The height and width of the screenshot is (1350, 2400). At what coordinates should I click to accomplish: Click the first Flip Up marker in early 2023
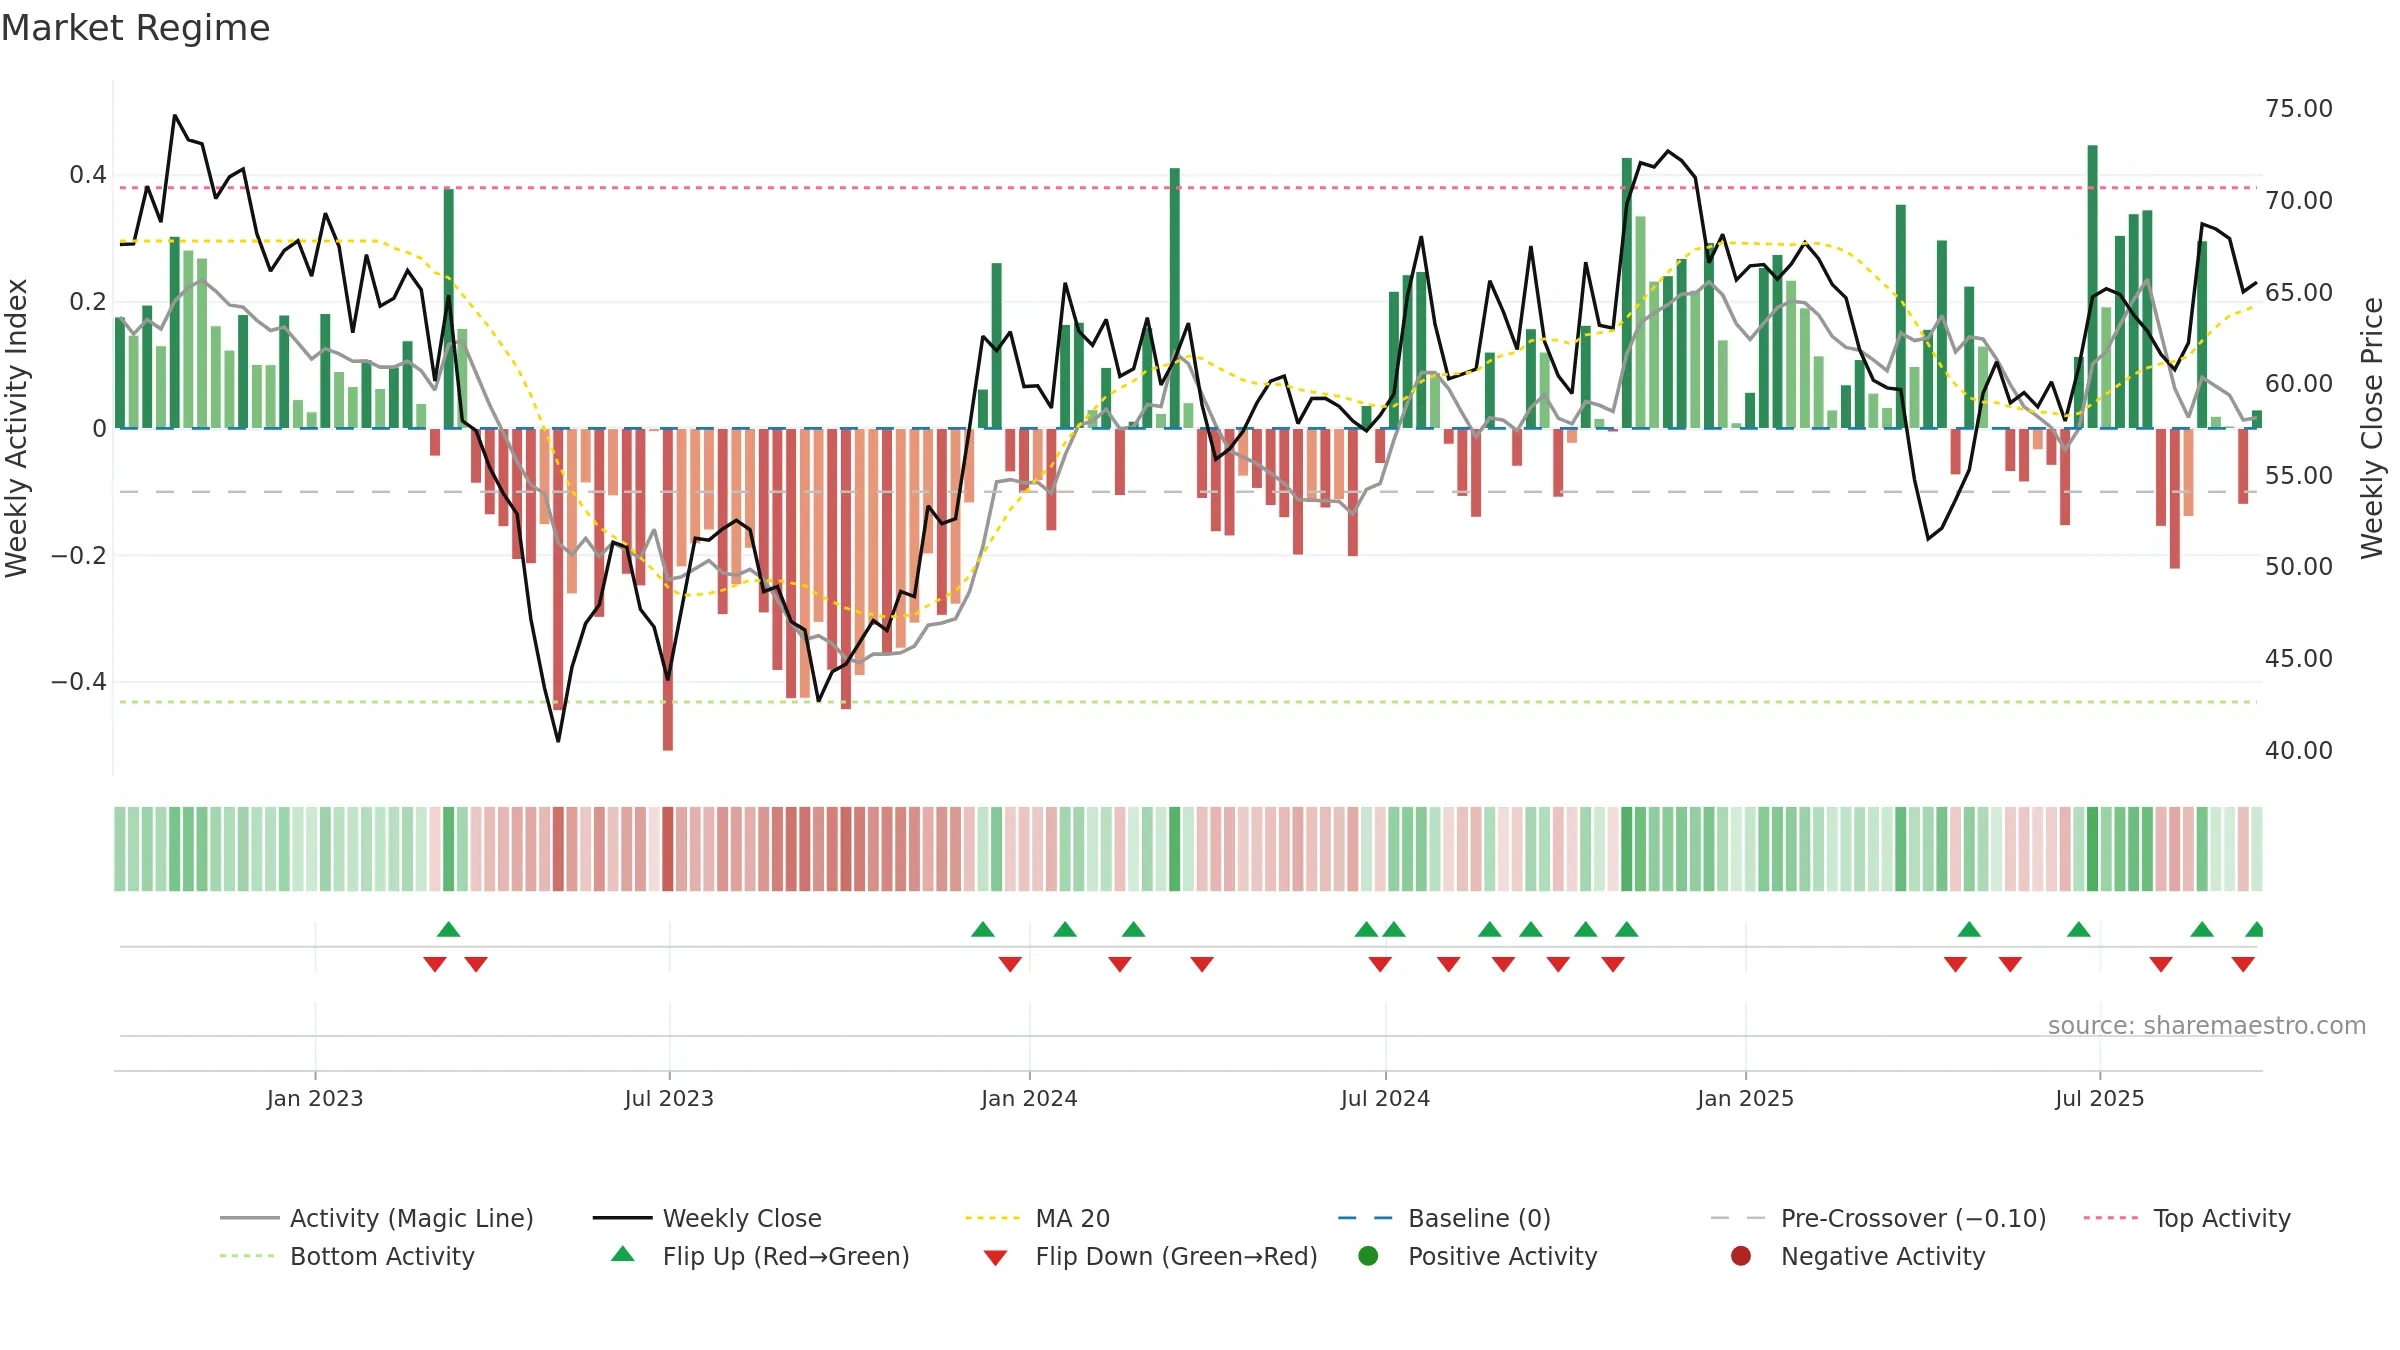tap(448, 930)
